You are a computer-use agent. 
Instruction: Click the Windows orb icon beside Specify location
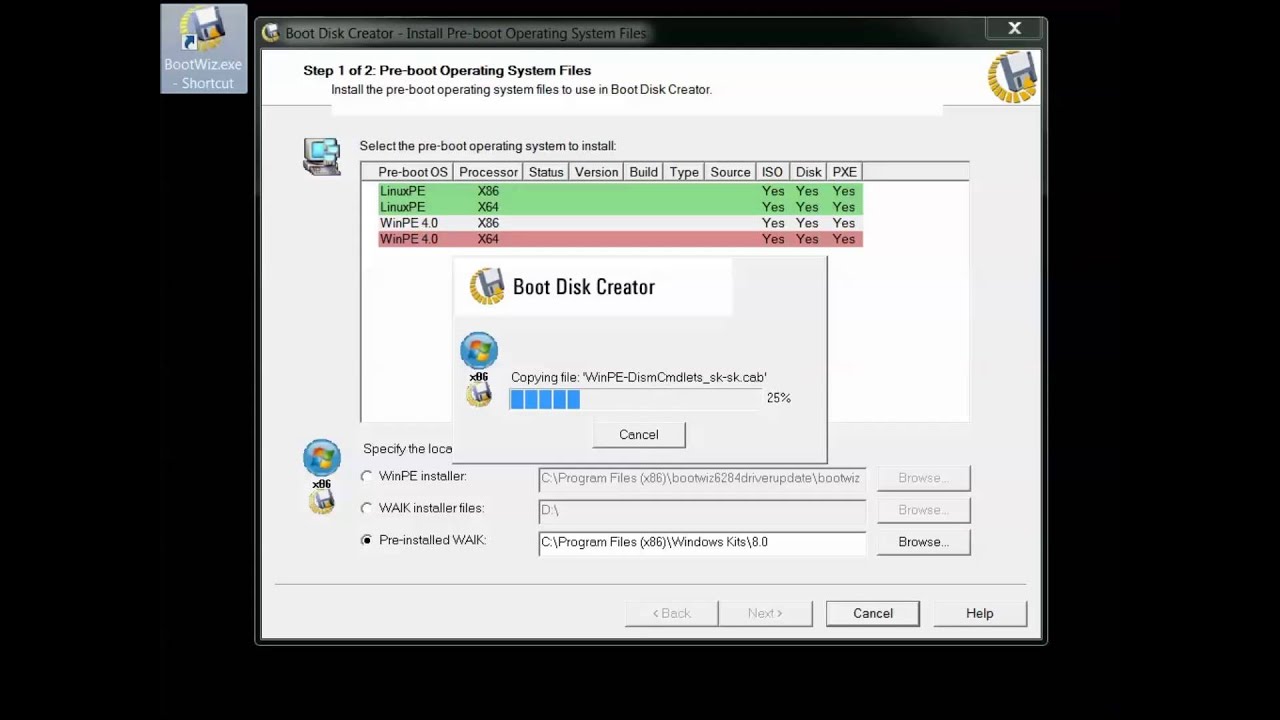point(322,458)
